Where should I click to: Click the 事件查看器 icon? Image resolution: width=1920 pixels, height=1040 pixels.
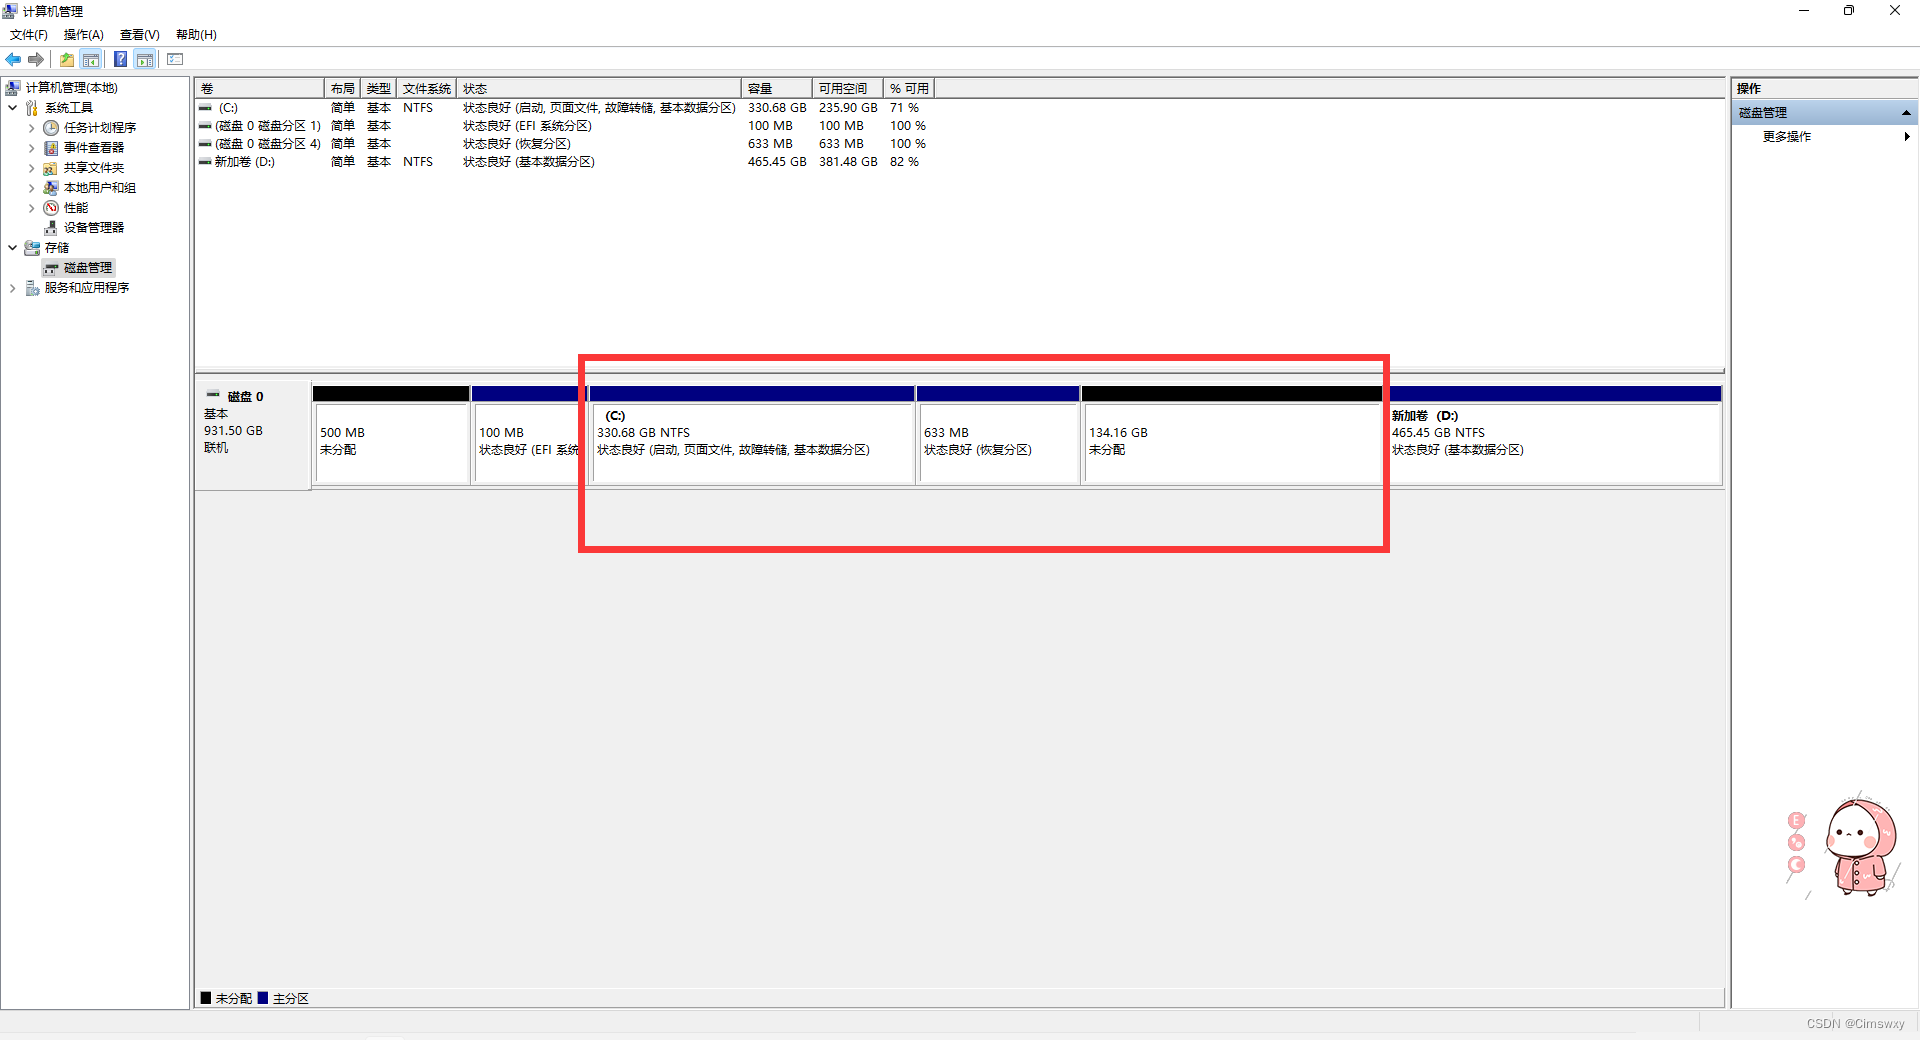tap(51, 148)
